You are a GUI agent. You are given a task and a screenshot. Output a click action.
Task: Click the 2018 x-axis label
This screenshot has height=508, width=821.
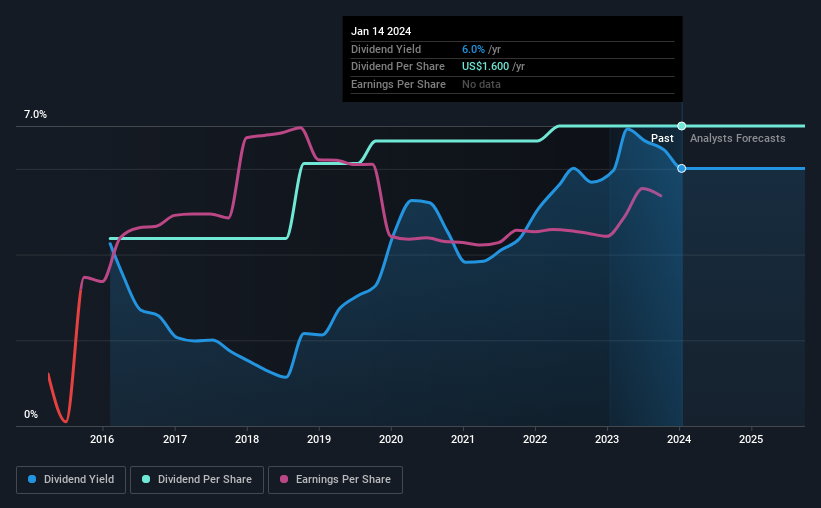tap(247, 439)
